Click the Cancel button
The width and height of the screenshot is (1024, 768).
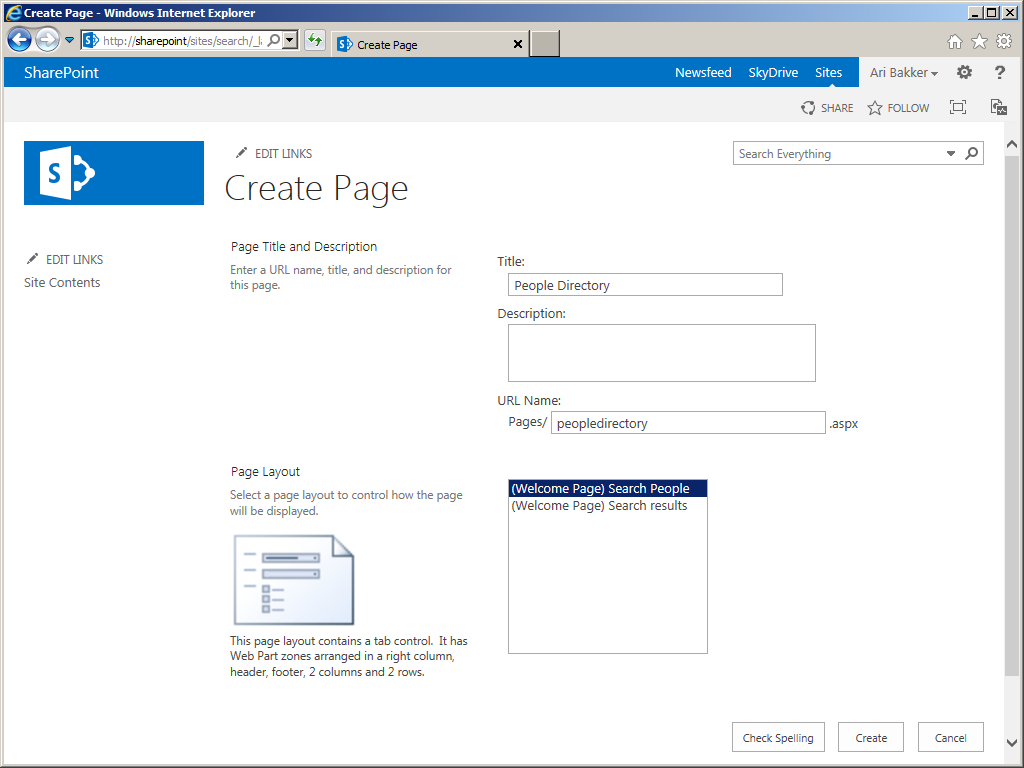pyautogui.click(x=950, y=737)
